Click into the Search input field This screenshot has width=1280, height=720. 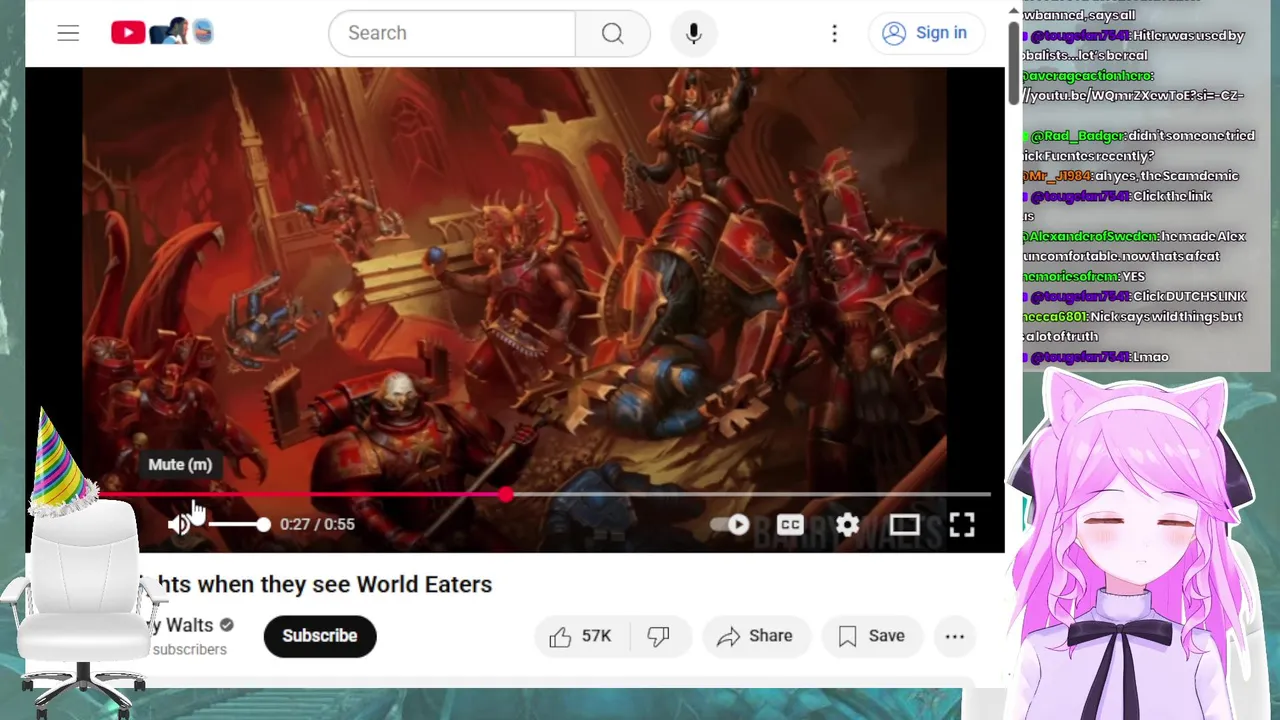(x=452, y=33)
